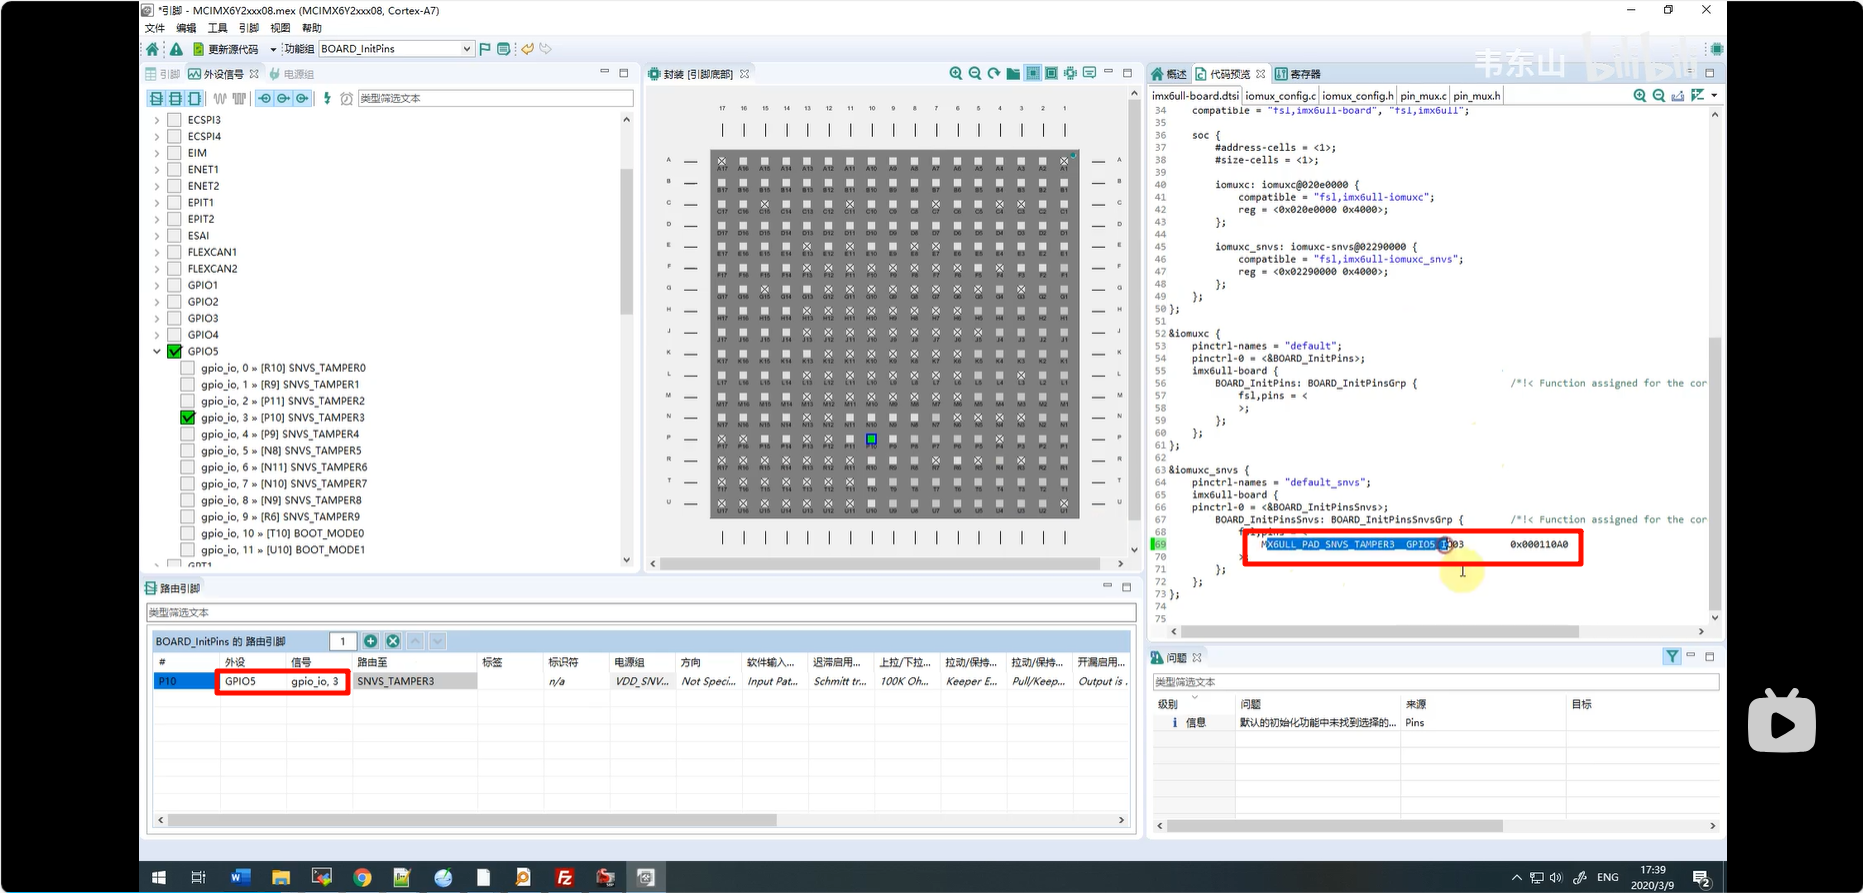The image size is (1863, 893).
Task: Open the 功能组 BOARD_InitPins combo box
Action: 396,49
